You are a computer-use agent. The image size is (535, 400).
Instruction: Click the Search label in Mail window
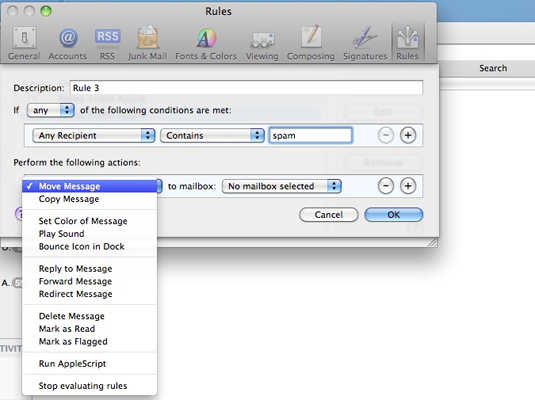493,68
